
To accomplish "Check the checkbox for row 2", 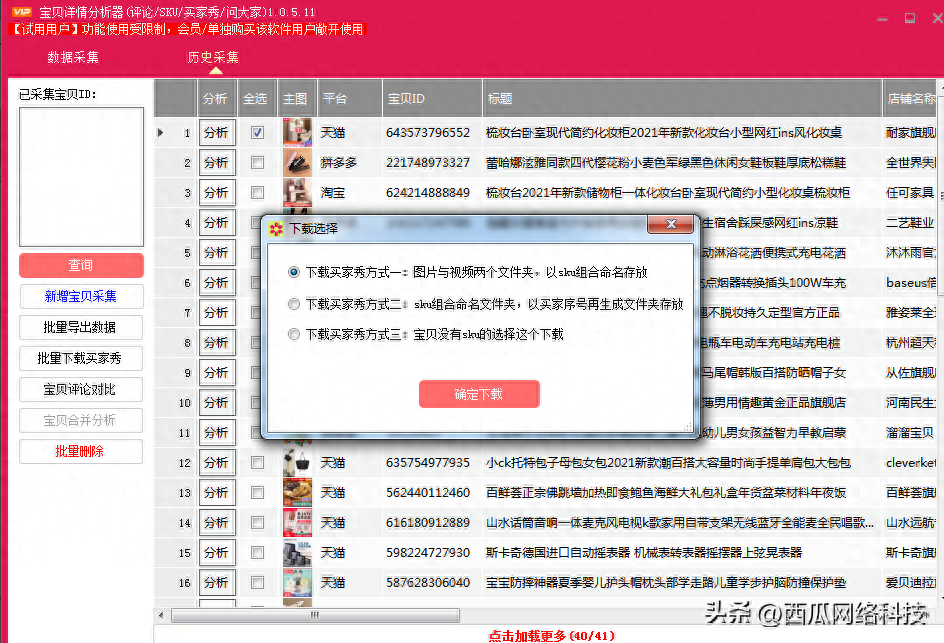I will [x=258, y=162].
